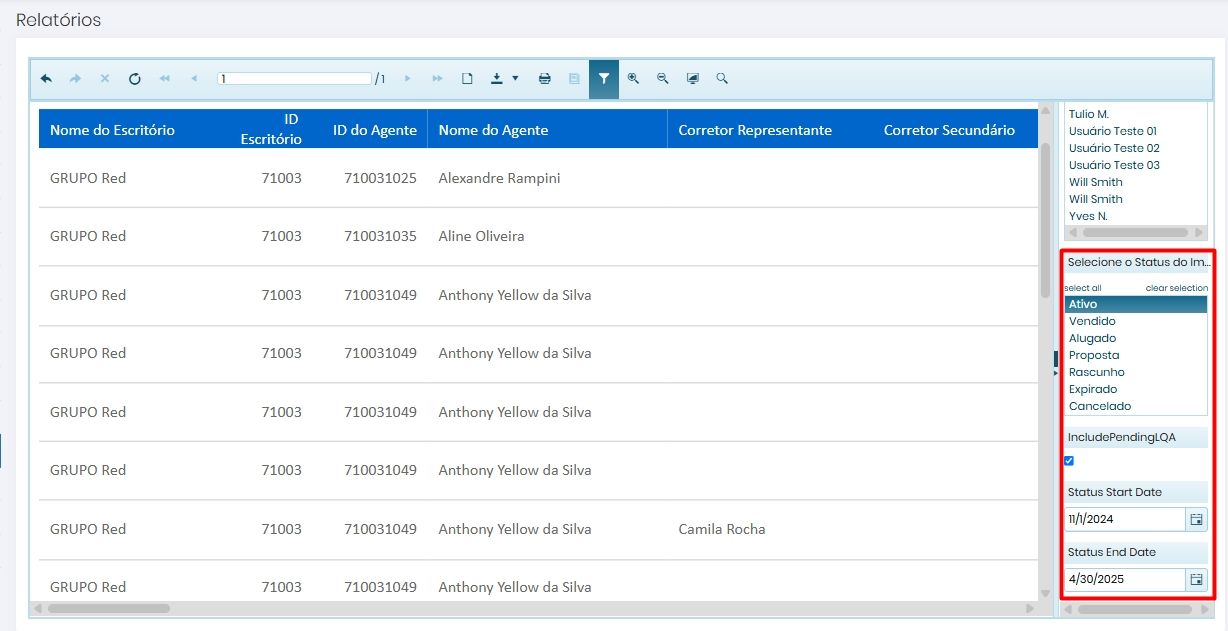Viewport: 1228px width, 631px height.
Task: Click the page number input field
Action: pos(295,78)
